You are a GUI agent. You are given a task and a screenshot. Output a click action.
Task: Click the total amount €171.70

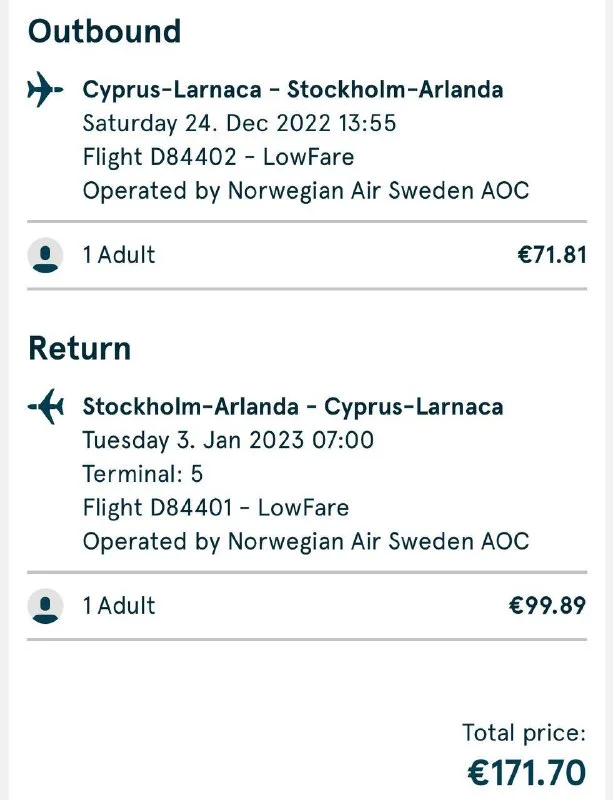(526, 772)
